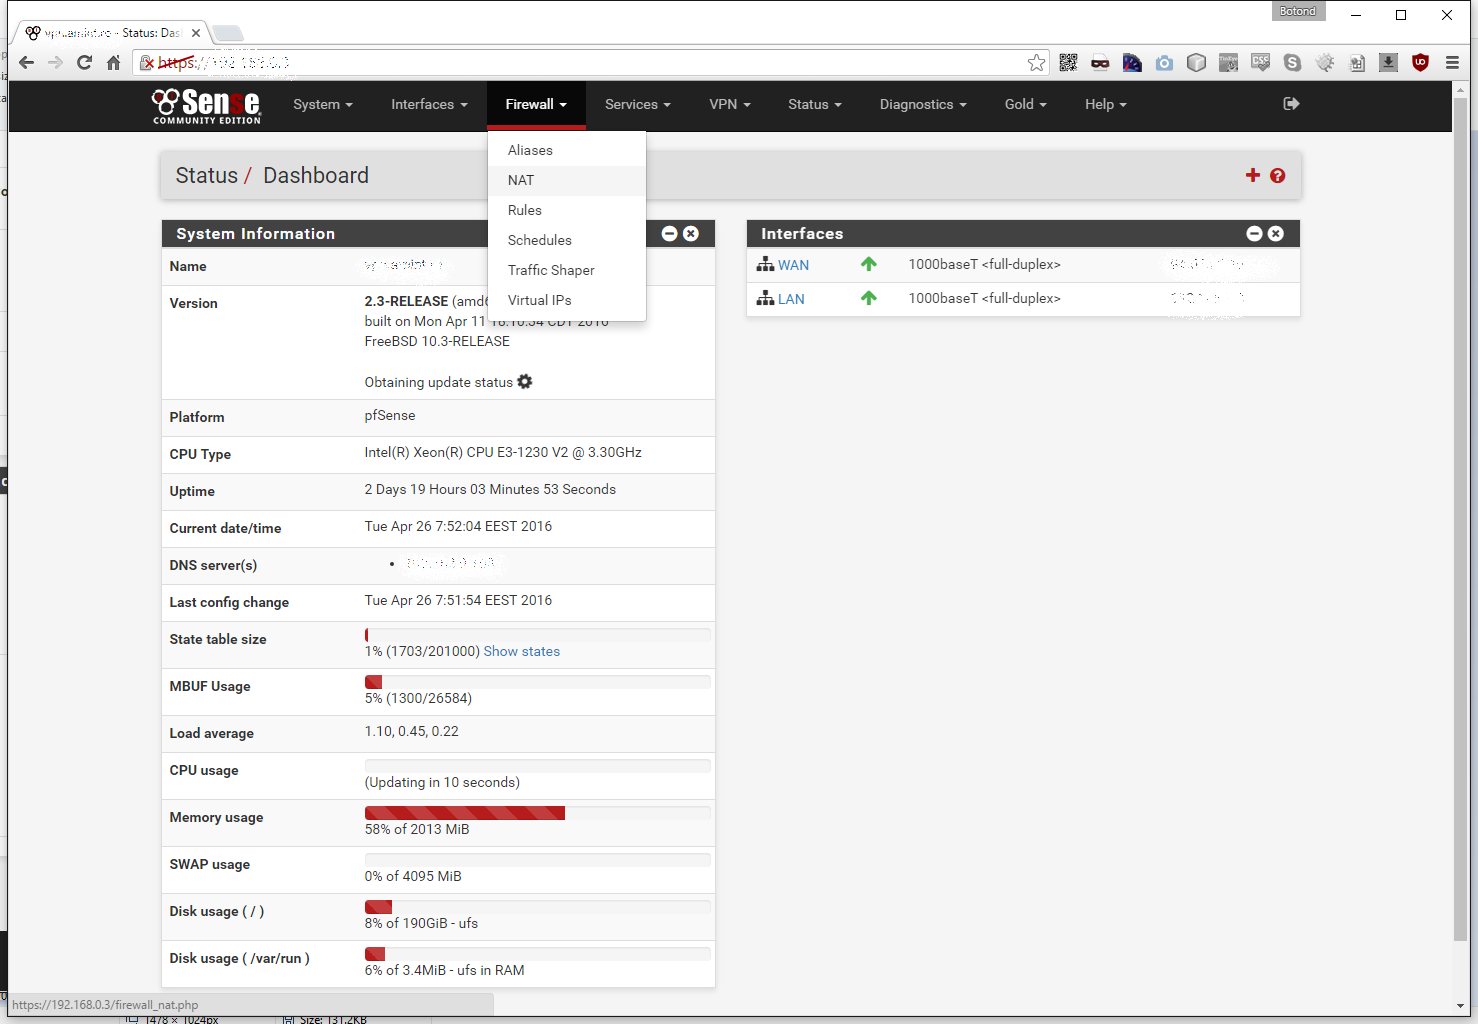Open the LAN interface link

click(791, 300)
